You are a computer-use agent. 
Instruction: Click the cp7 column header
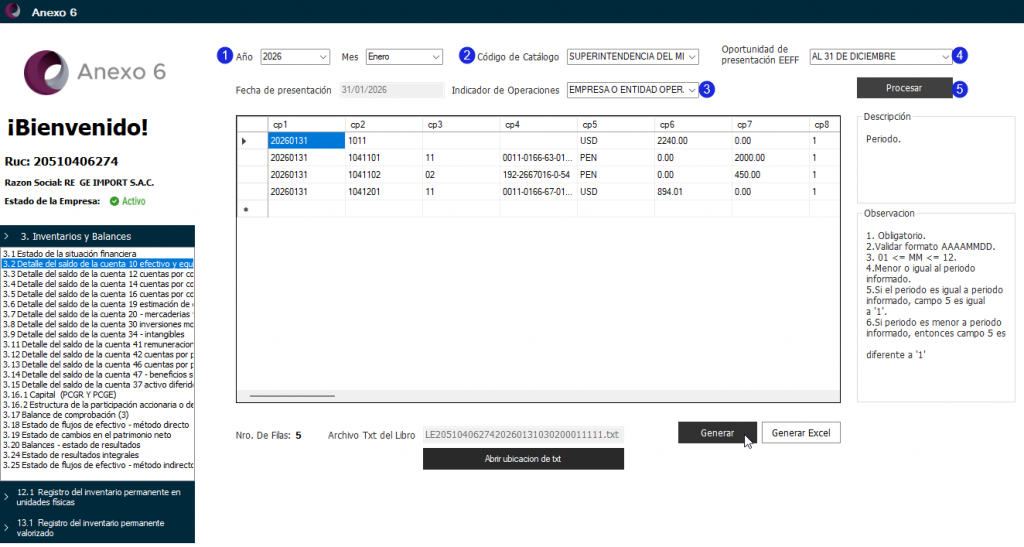point(771,125)
